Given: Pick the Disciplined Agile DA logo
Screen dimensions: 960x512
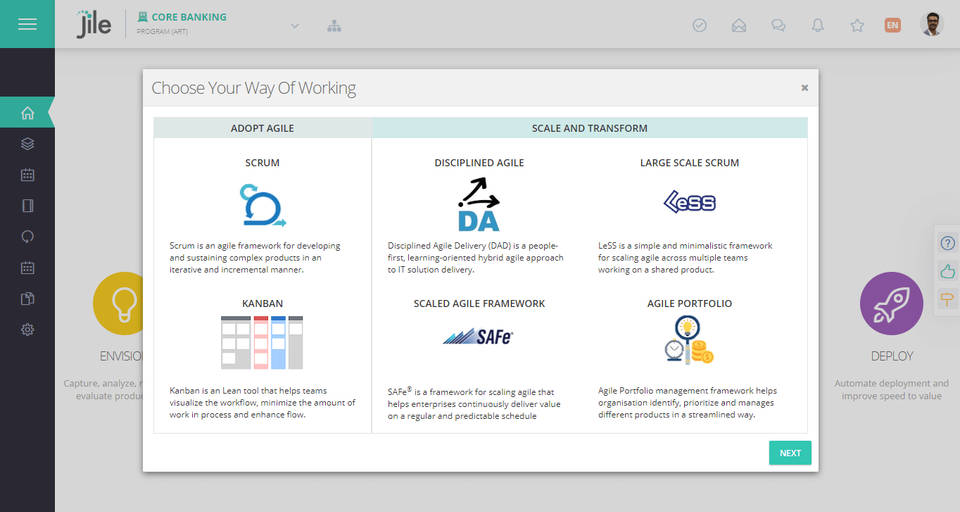Looking at the screenshot, I should [x=478, y=205].
